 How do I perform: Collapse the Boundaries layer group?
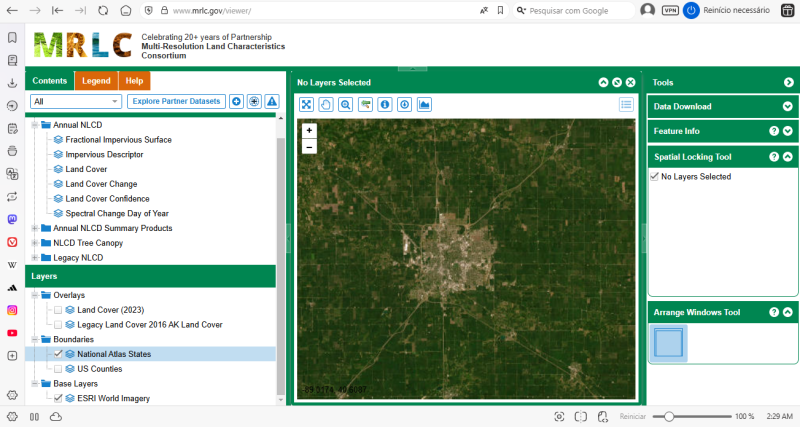(x=35, y=339)
